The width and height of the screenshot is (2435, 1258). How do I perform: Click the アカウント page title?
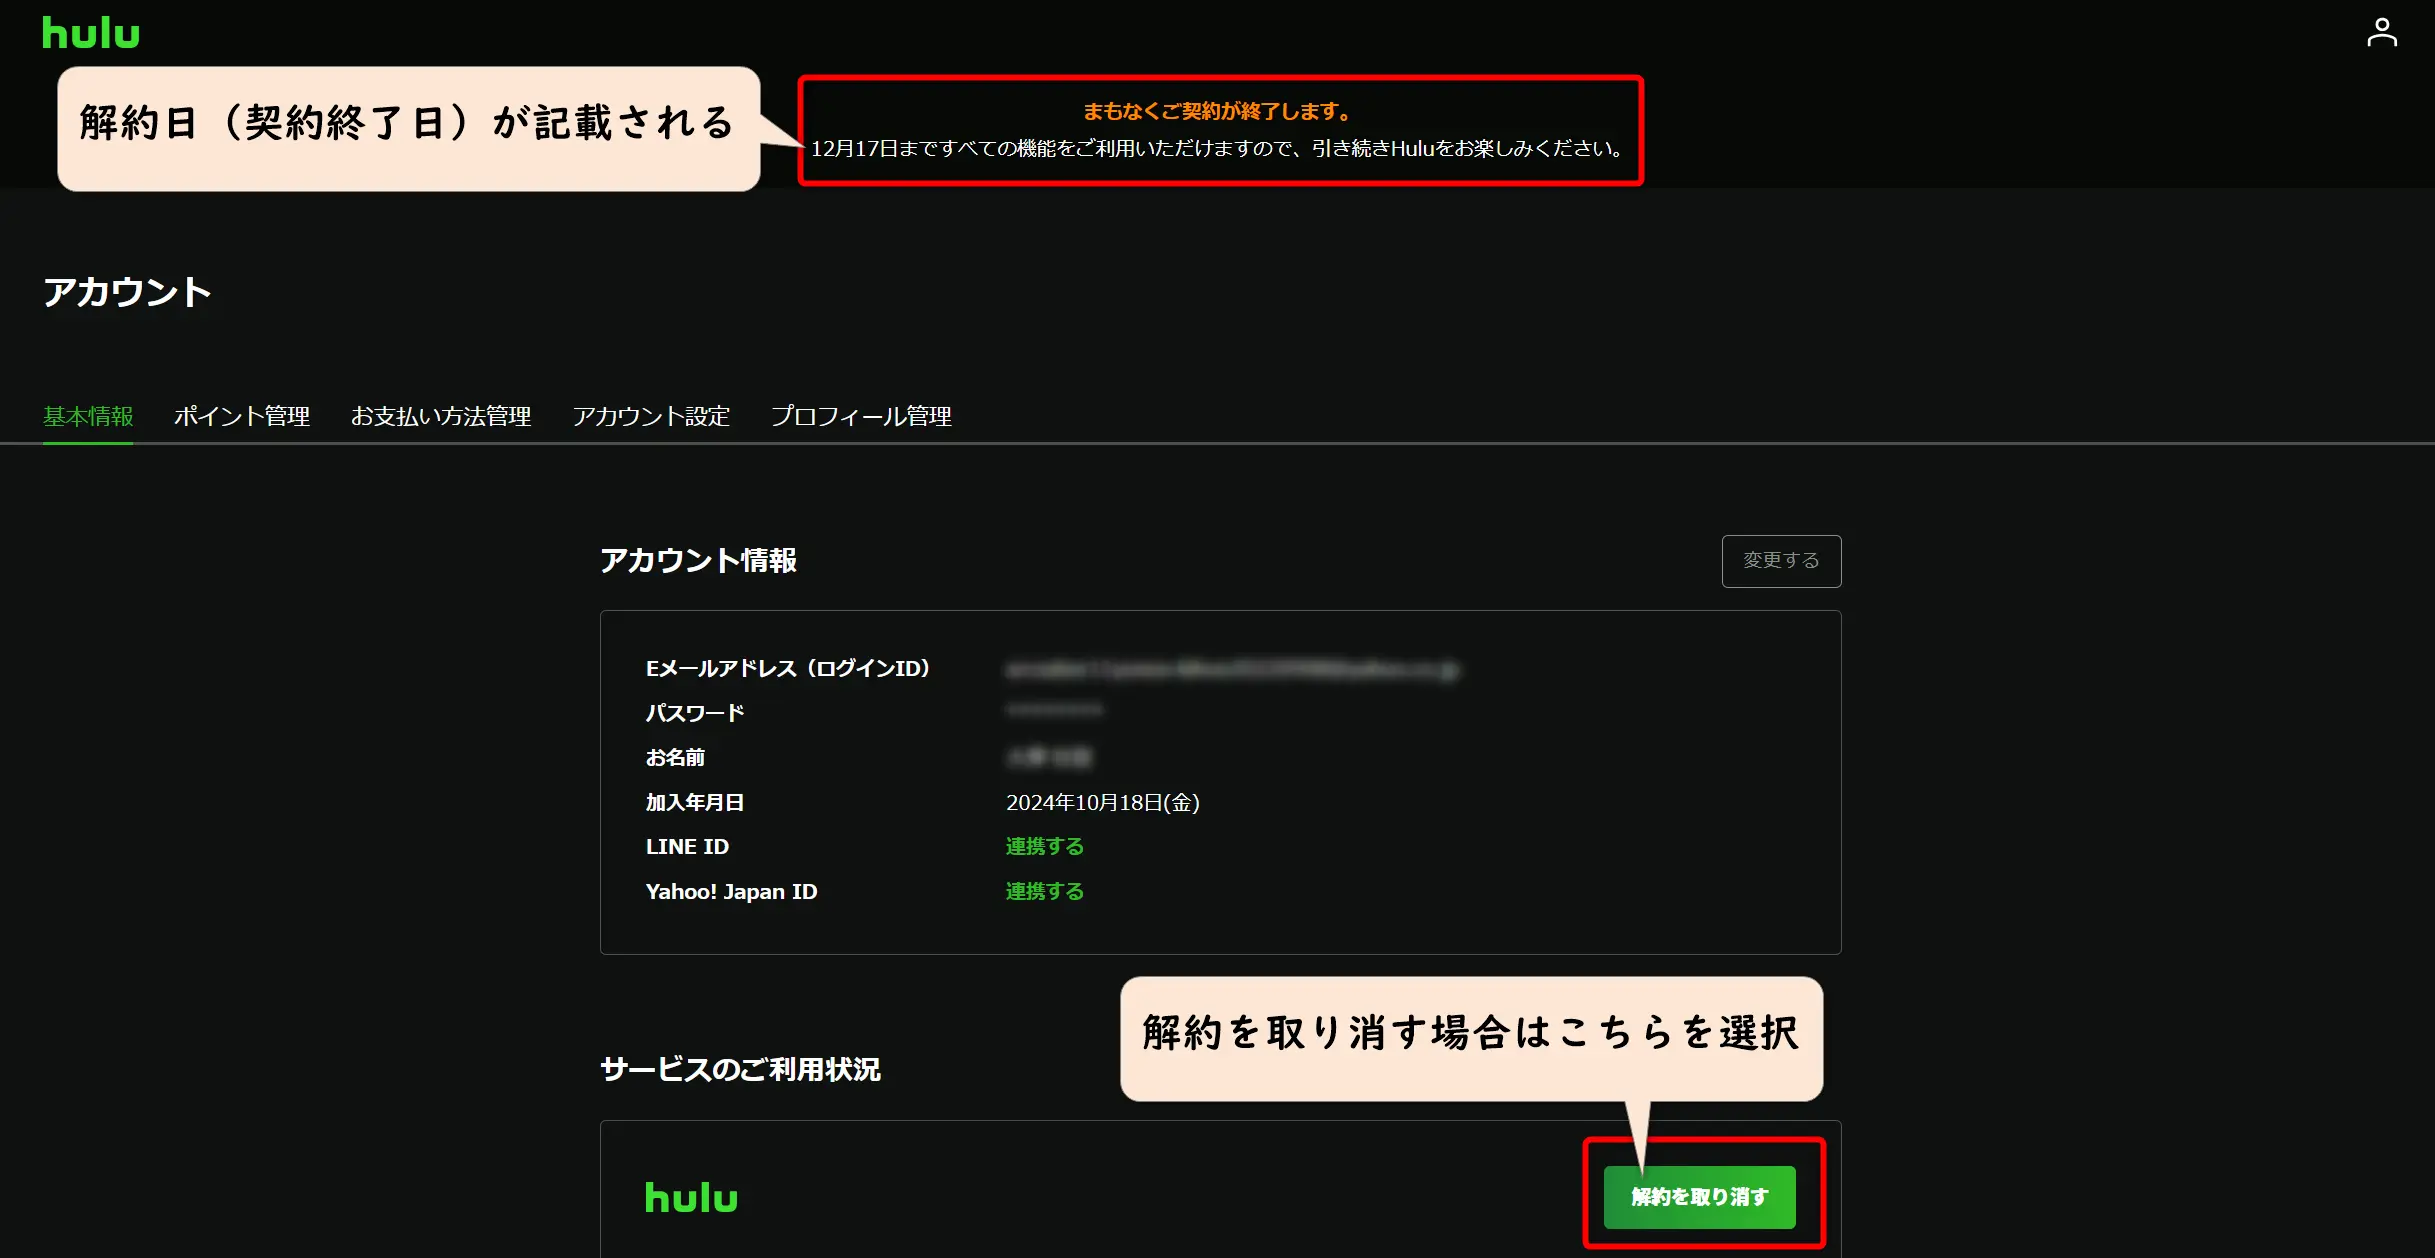(127, 292)
